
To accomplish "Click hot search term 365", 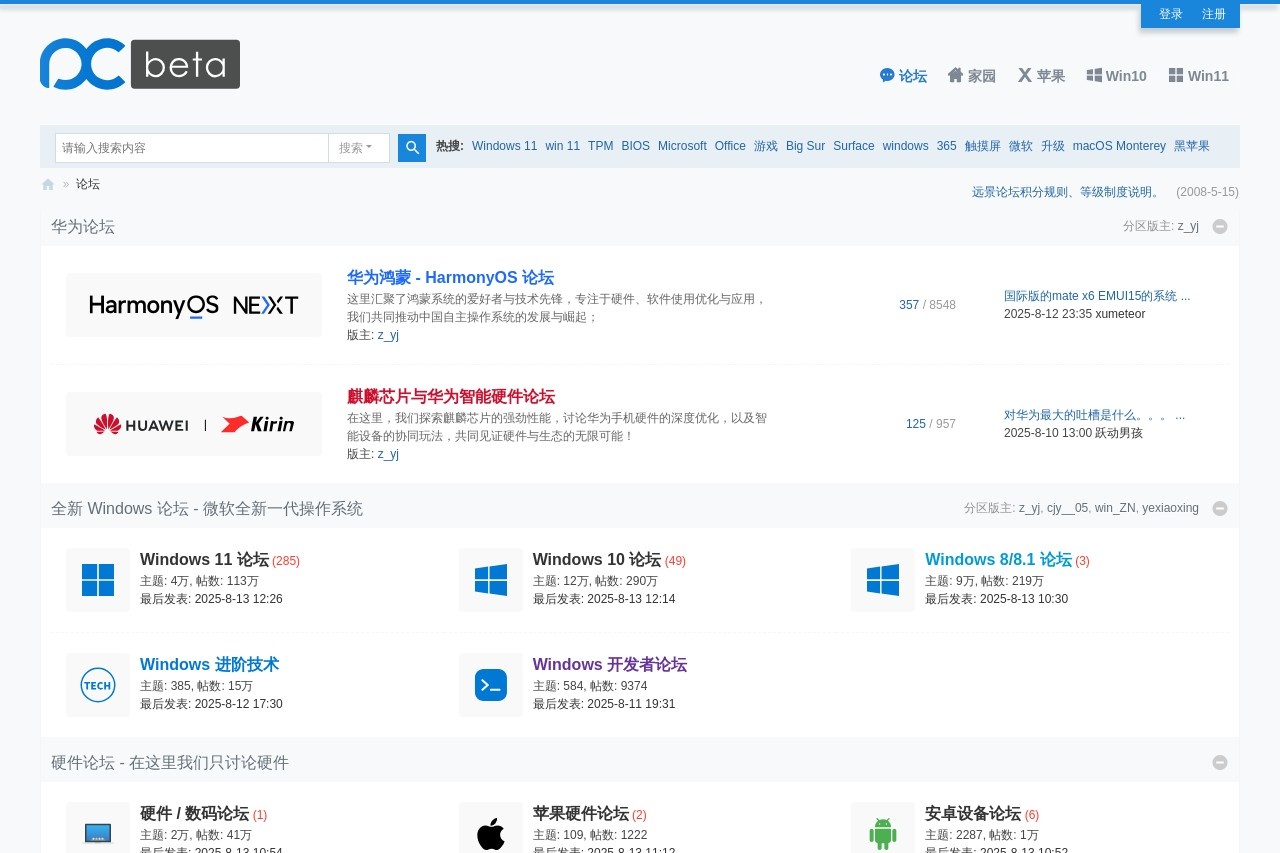I will 947,146.
